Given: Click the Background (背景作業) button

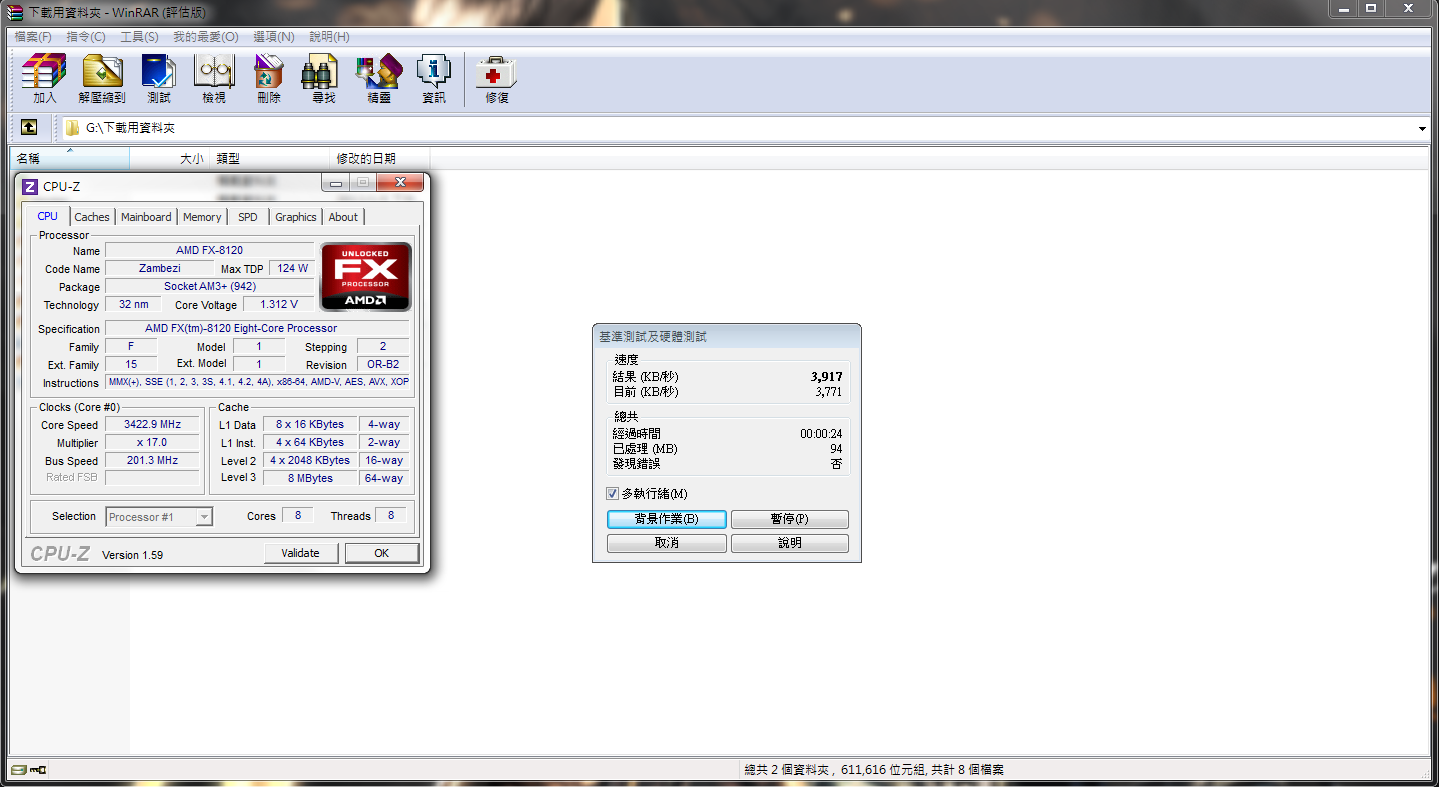Looking at the screenshot, I should [667, 520].
